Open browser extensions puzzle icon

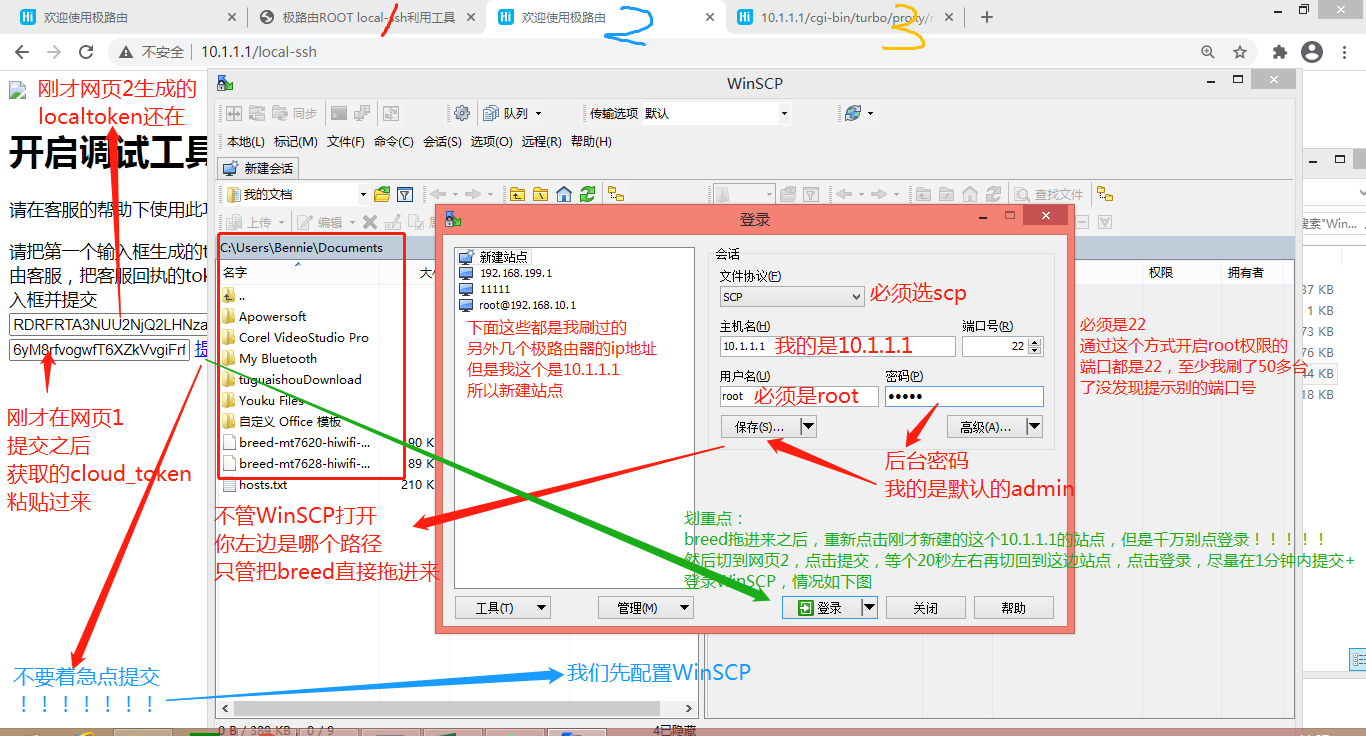pos(1279,52)
